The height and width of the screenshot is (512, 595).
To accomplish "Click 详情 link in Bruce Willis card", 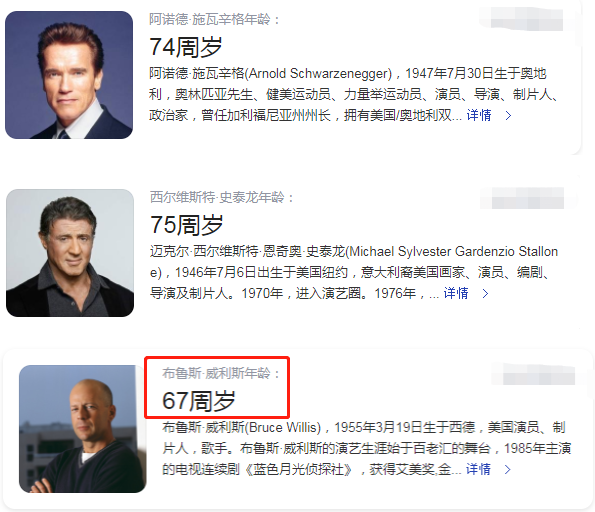I will (x=478, y=469).
